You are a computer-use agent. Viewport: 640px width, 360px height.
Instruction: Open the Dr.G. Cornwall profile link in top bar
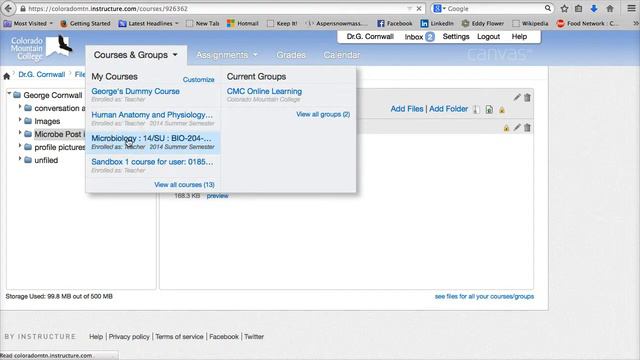click(x=370, y=36)
